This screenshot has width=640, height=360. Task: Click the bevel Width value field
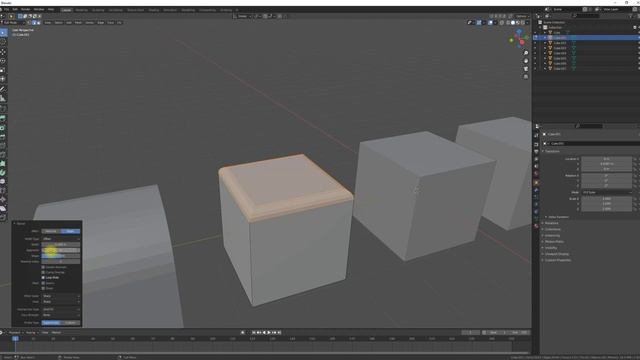61,244
